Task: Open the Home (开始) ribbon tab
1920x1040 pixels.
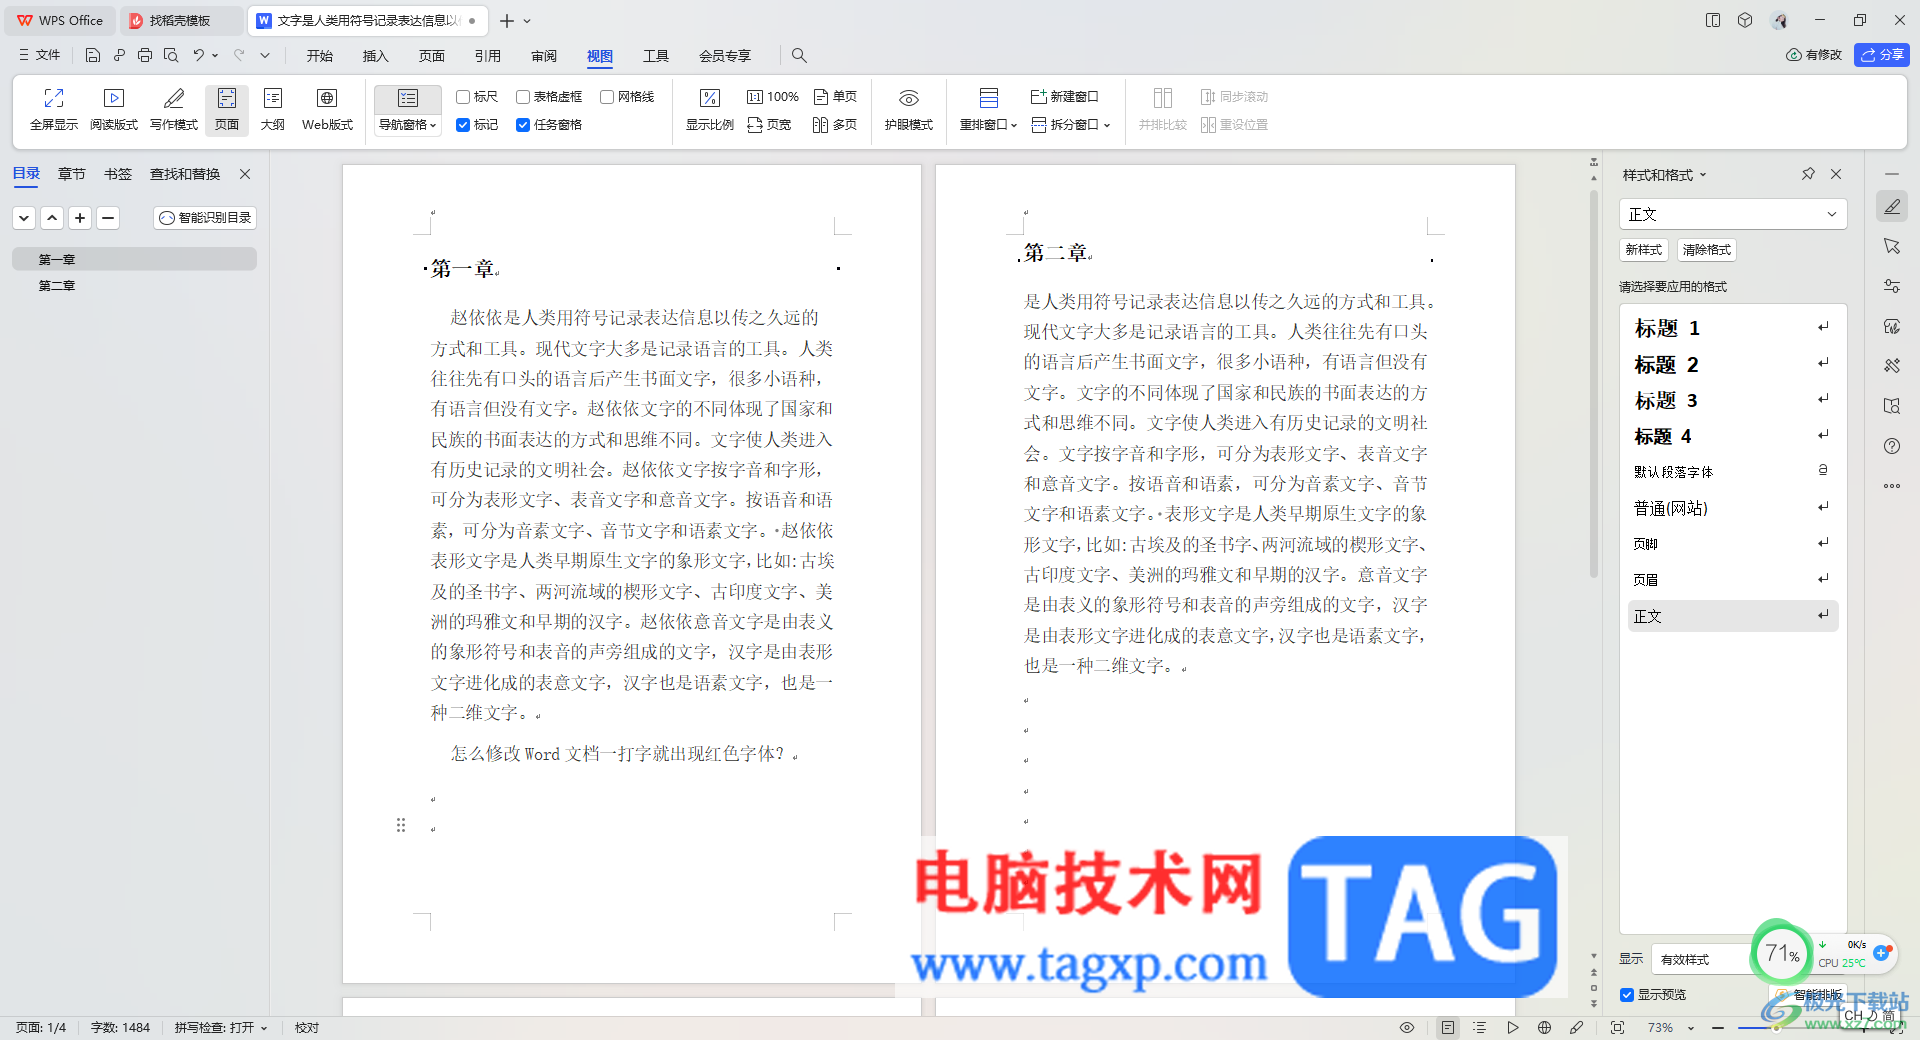Action: (320, 56)
